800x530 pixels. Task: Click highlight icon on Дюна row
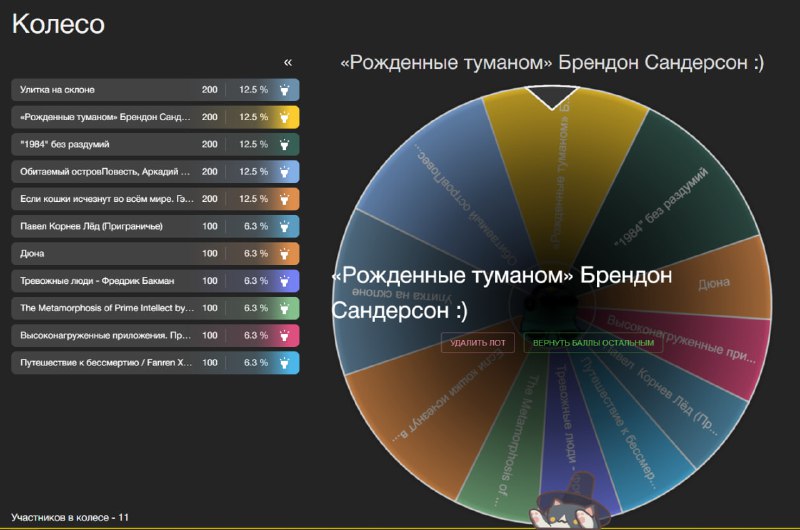(285, 254)
